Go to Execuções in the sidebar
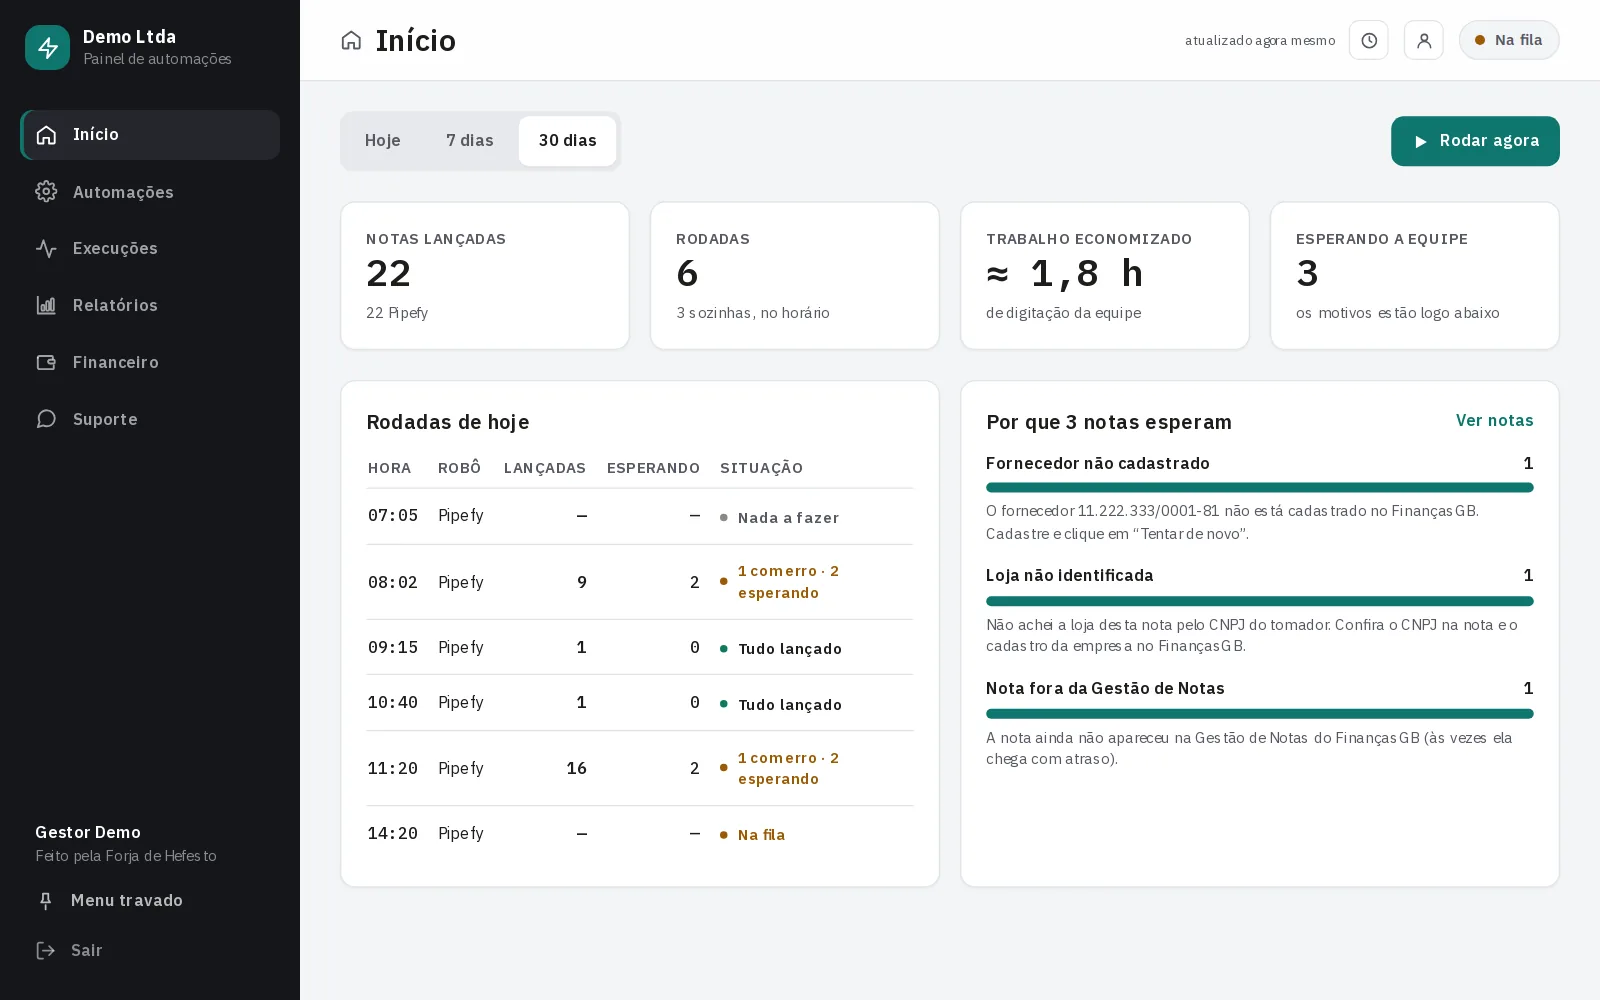Viewport: 1600px width, 1000px height. pos(150,248)
